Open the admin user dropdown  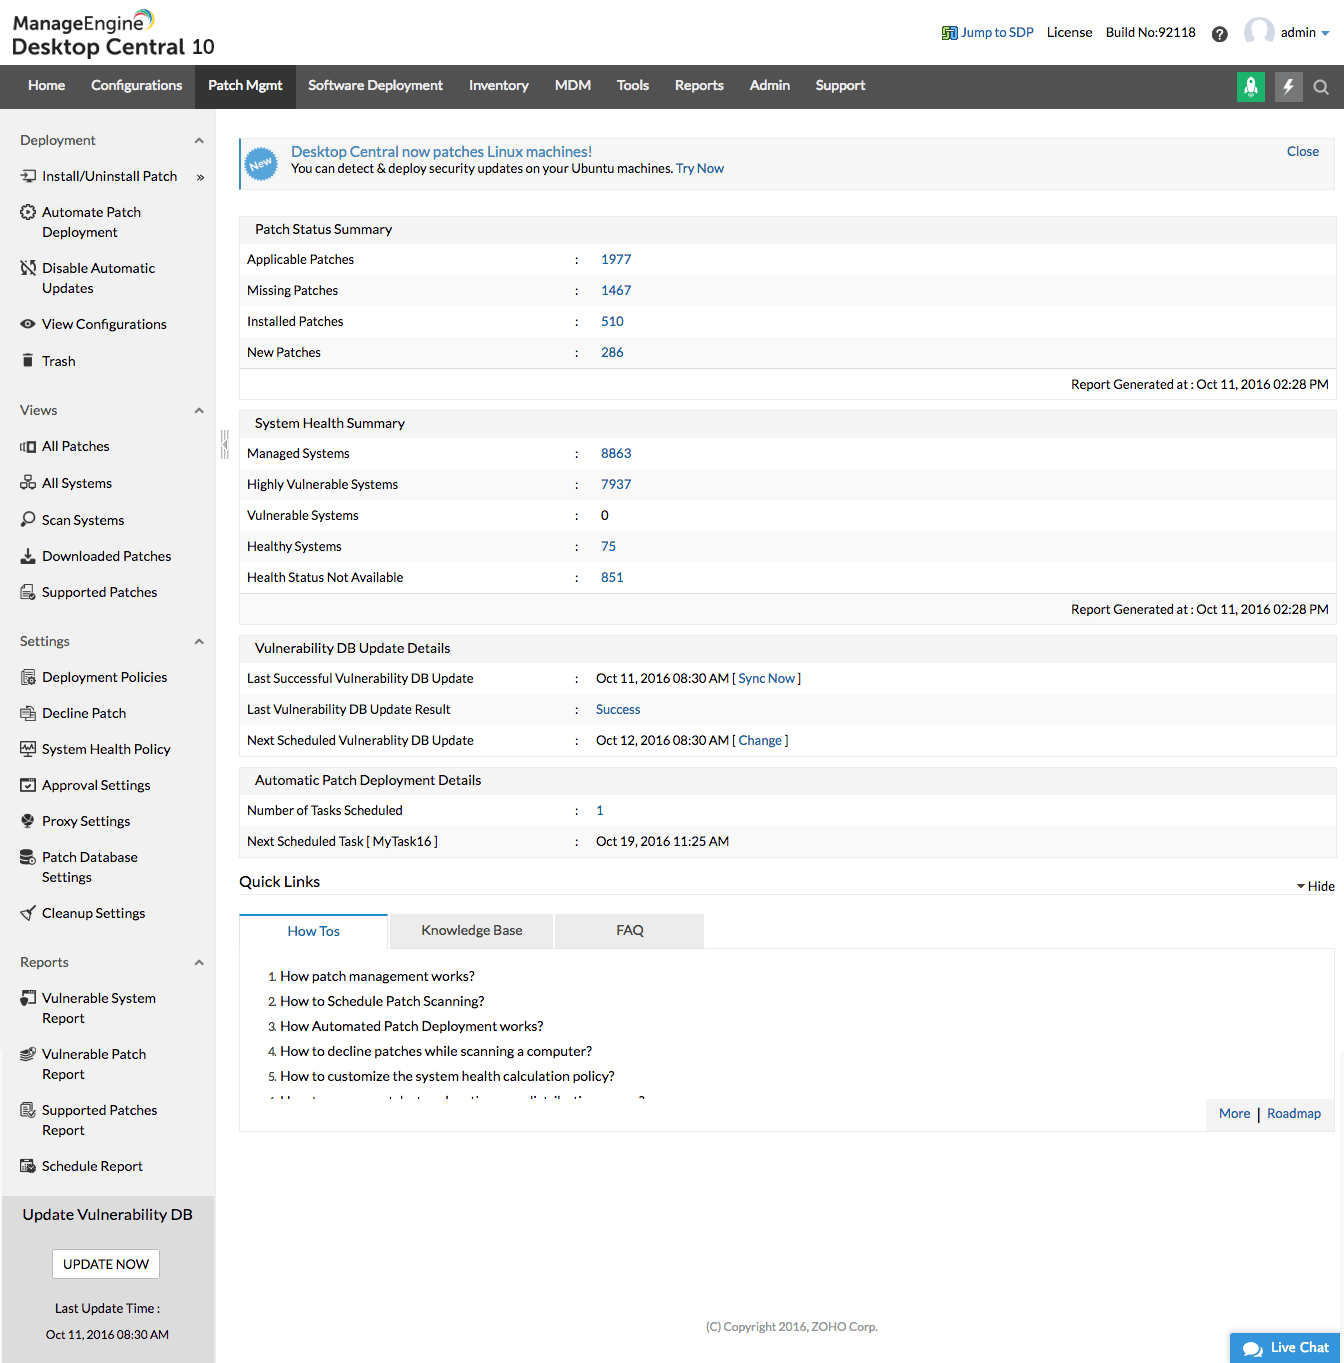click(1305, 33)
